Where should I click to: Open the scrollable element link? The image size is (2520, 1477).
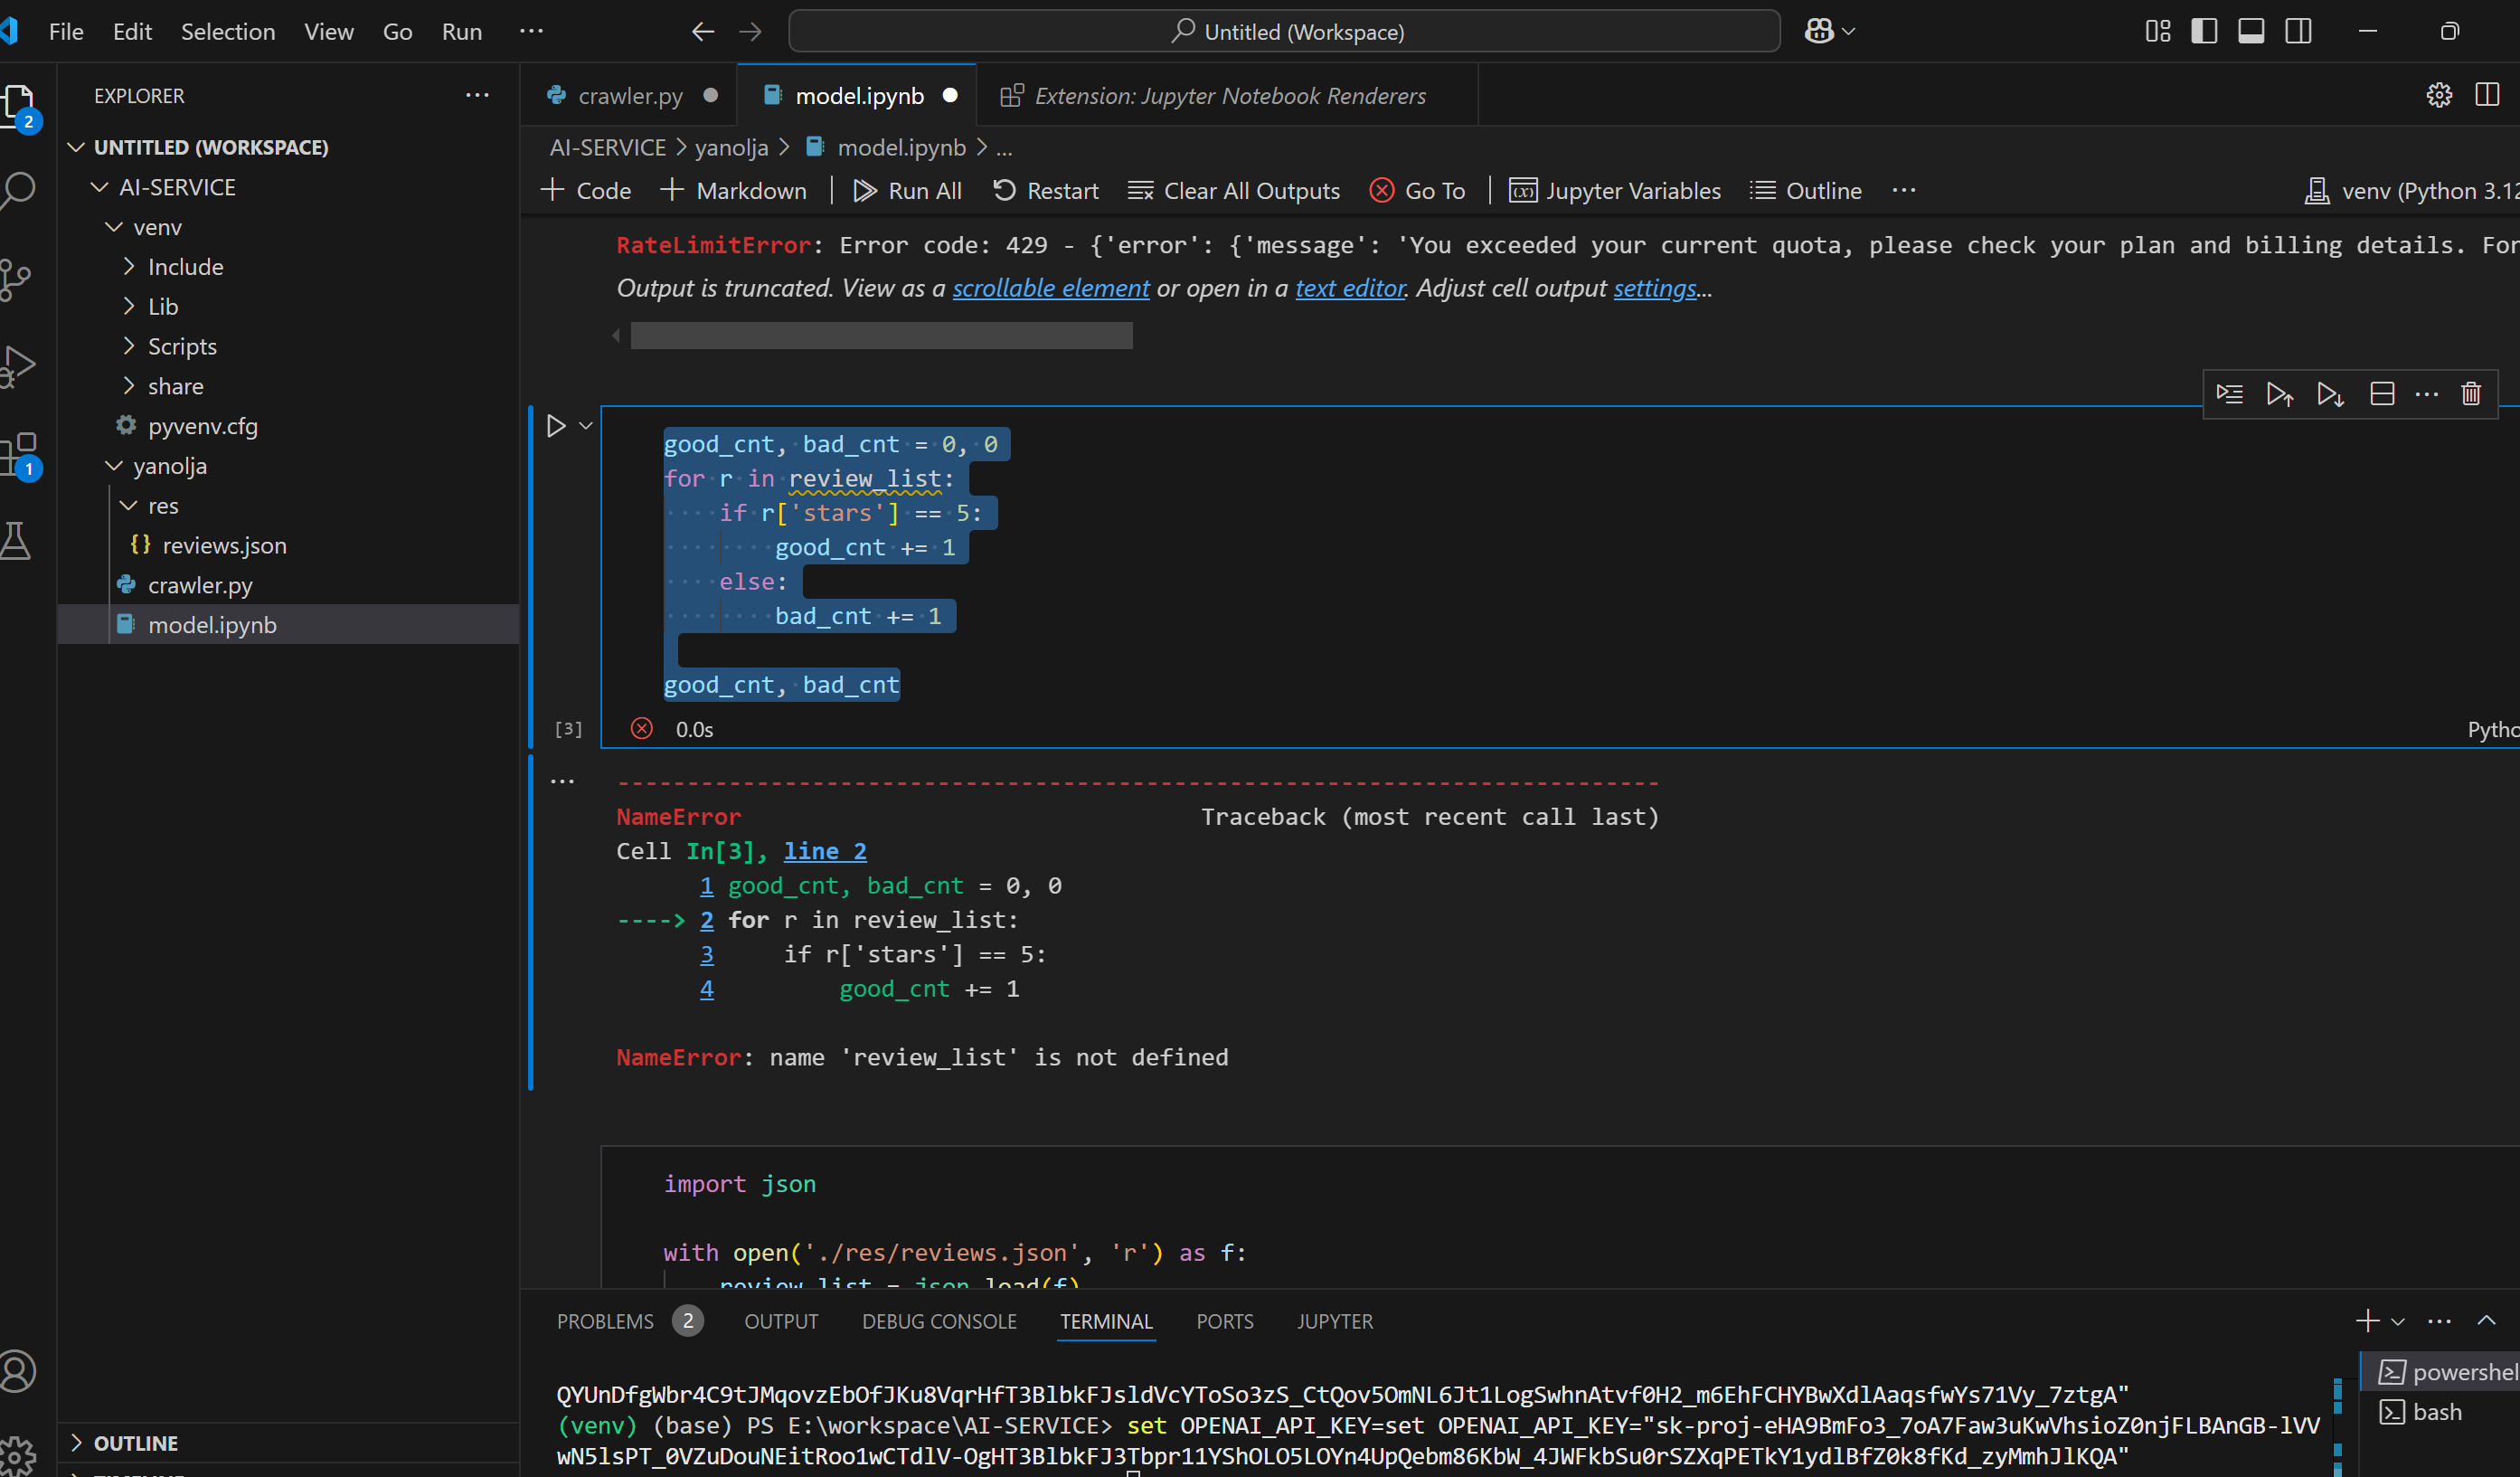pyautogui.click(x=1050, y=288)
